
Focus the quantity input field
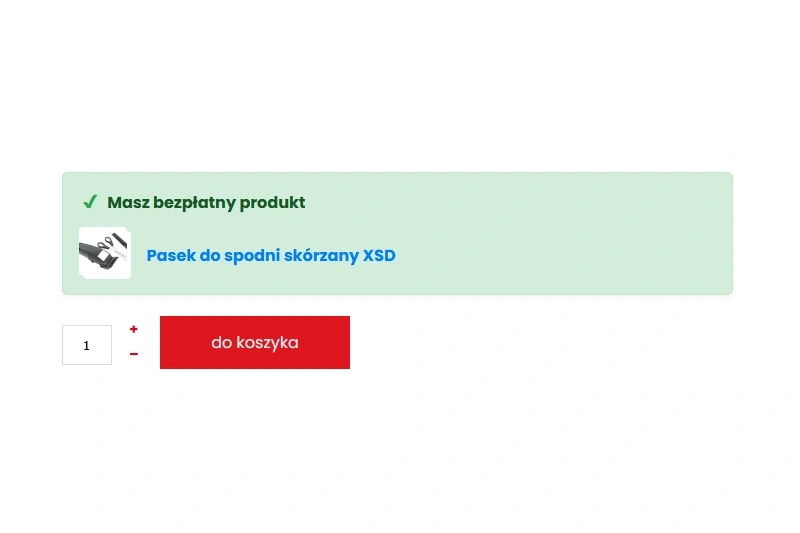[x=87, y=345]
